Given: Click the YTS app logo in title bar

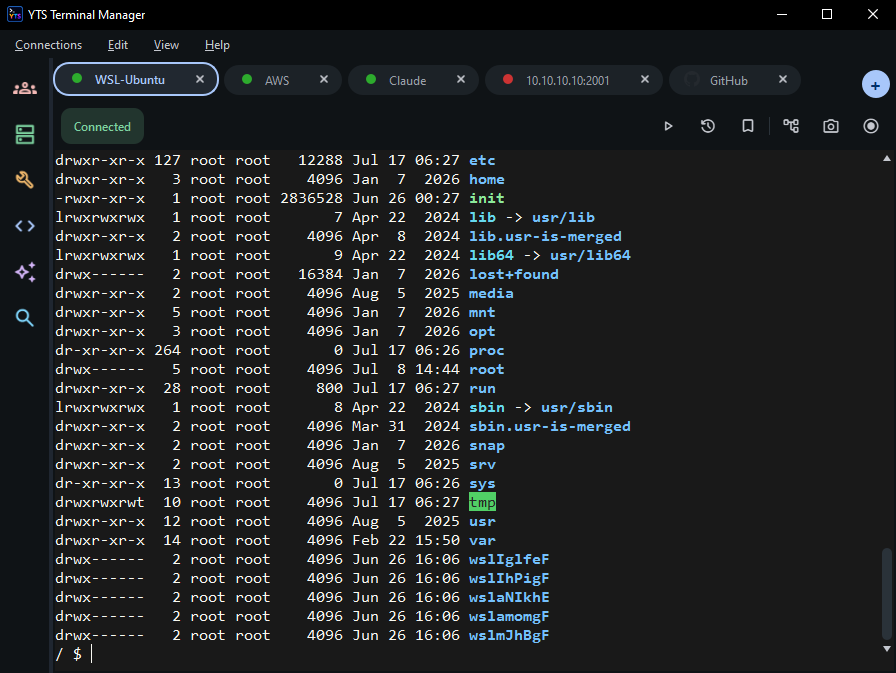Looking at the screenshot, I should [x=15, y=14].
